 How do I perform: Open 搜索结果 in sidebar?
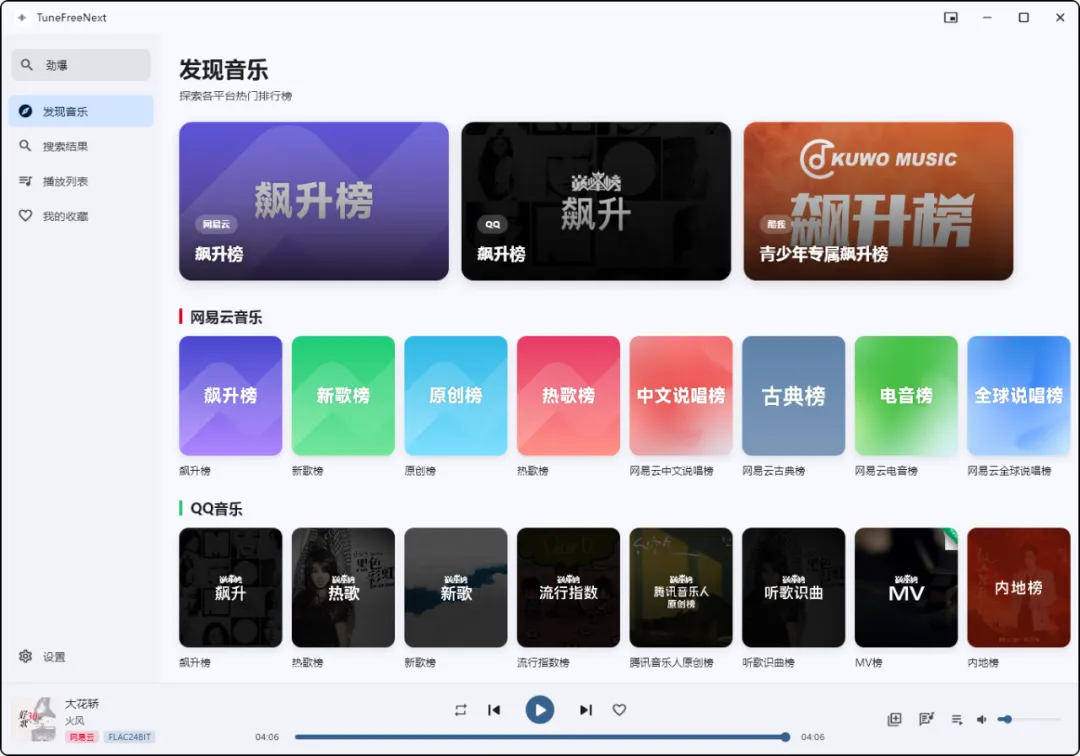81,146
